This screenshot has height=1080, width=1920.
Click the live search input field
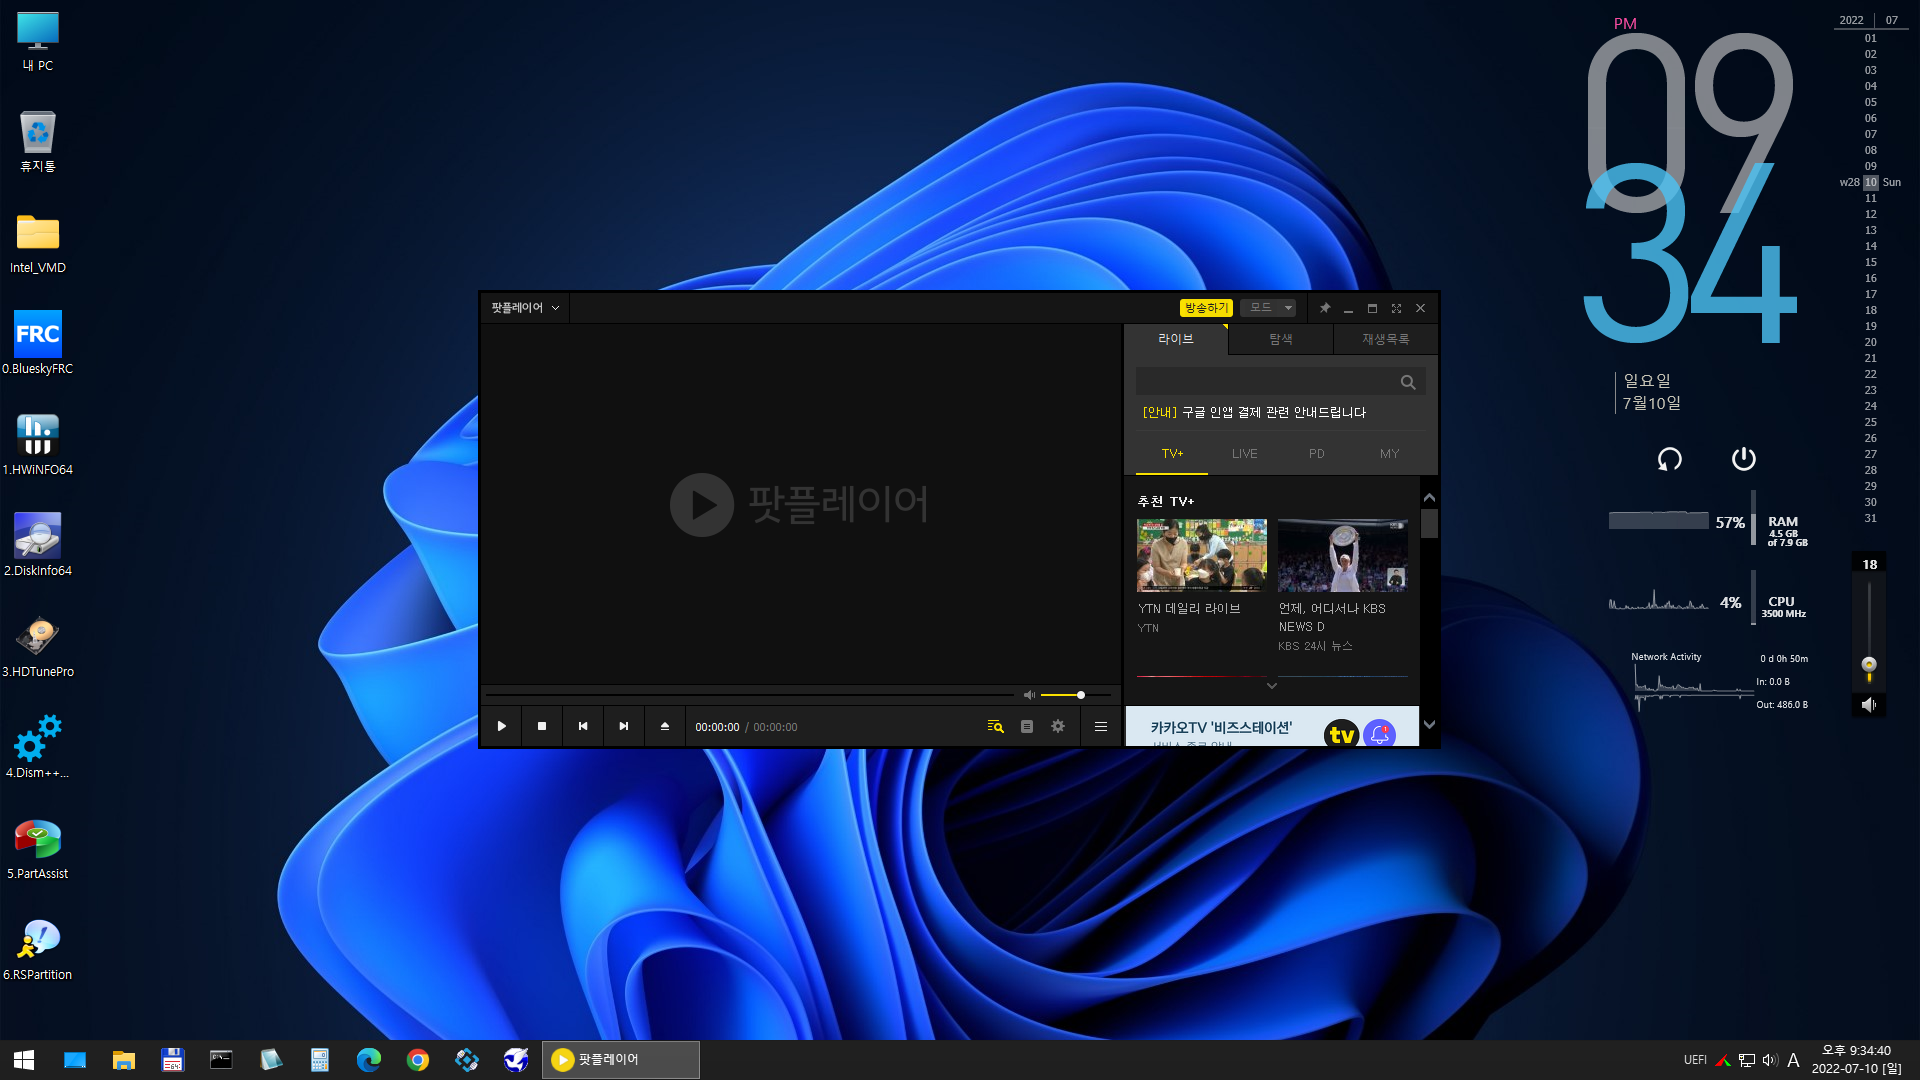pos(1265,382)
